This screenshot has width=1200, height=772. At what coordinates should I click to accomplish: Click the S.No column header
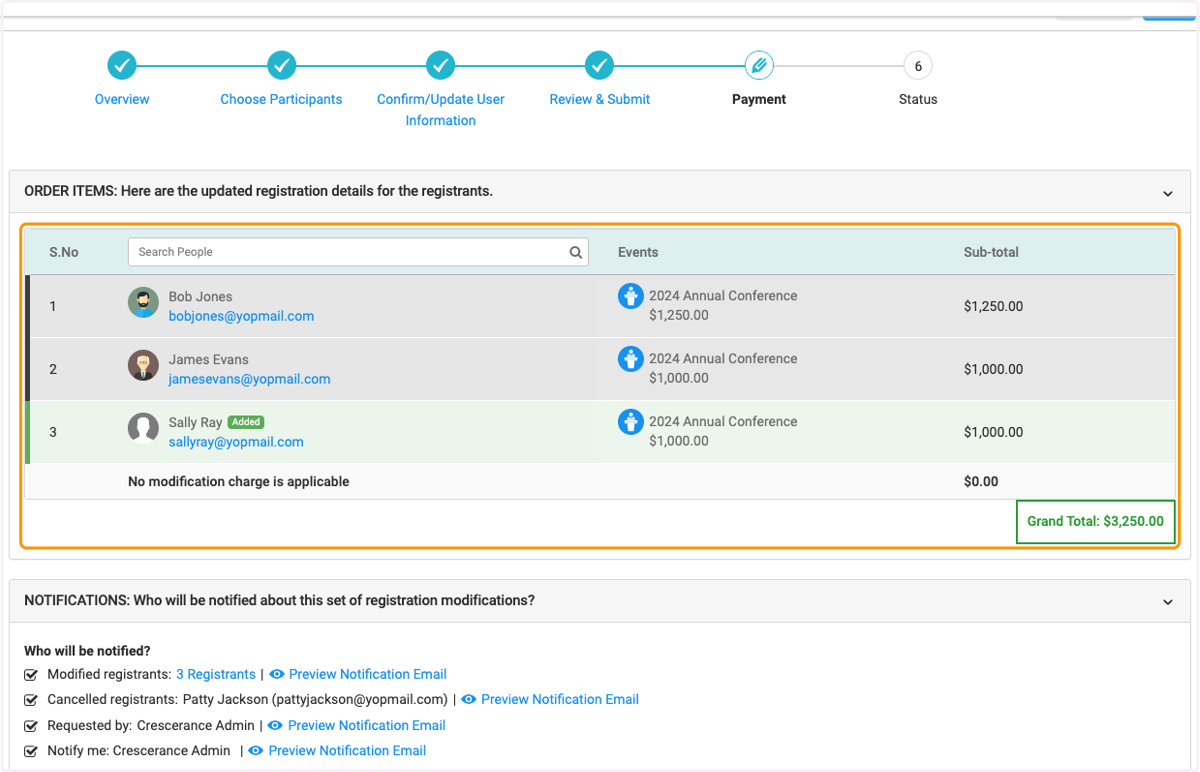coord(64,252)
